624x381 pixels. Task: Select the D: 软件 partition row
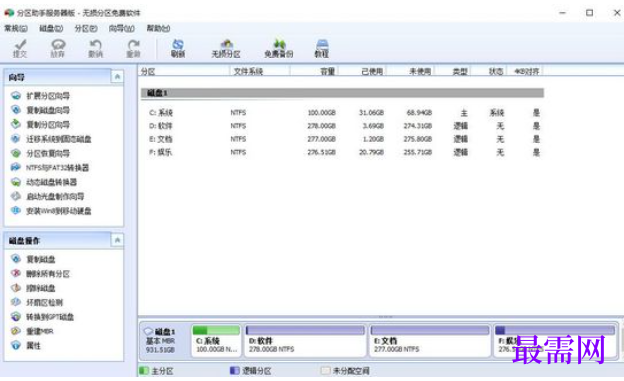tap(342, 126)
